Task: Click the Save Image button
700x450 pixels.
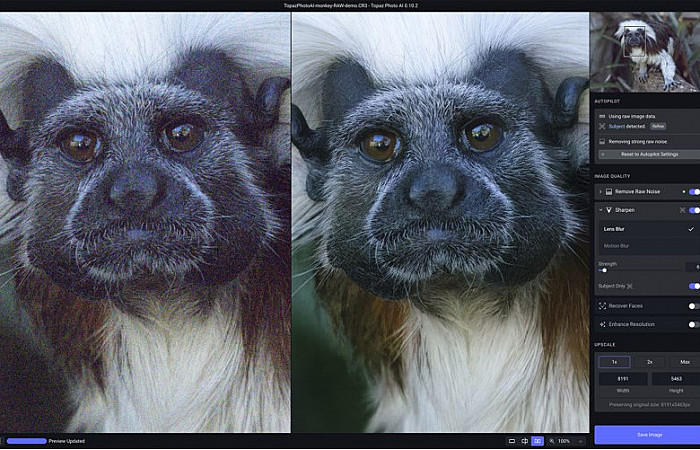Action: [x=647, y=434]
